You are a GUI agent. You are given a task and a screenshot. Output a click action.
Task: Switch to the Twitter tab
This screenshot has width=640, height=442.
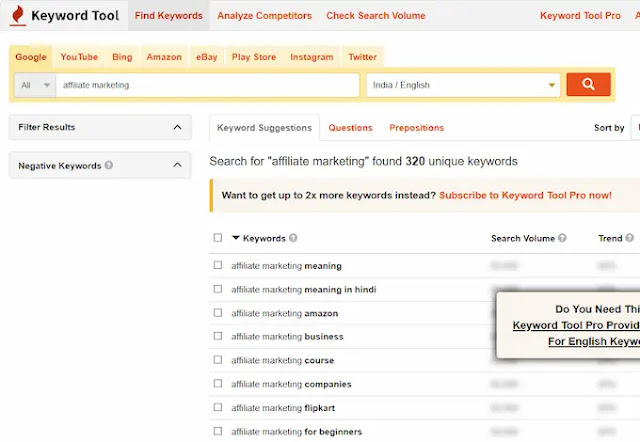coord(362,57)
